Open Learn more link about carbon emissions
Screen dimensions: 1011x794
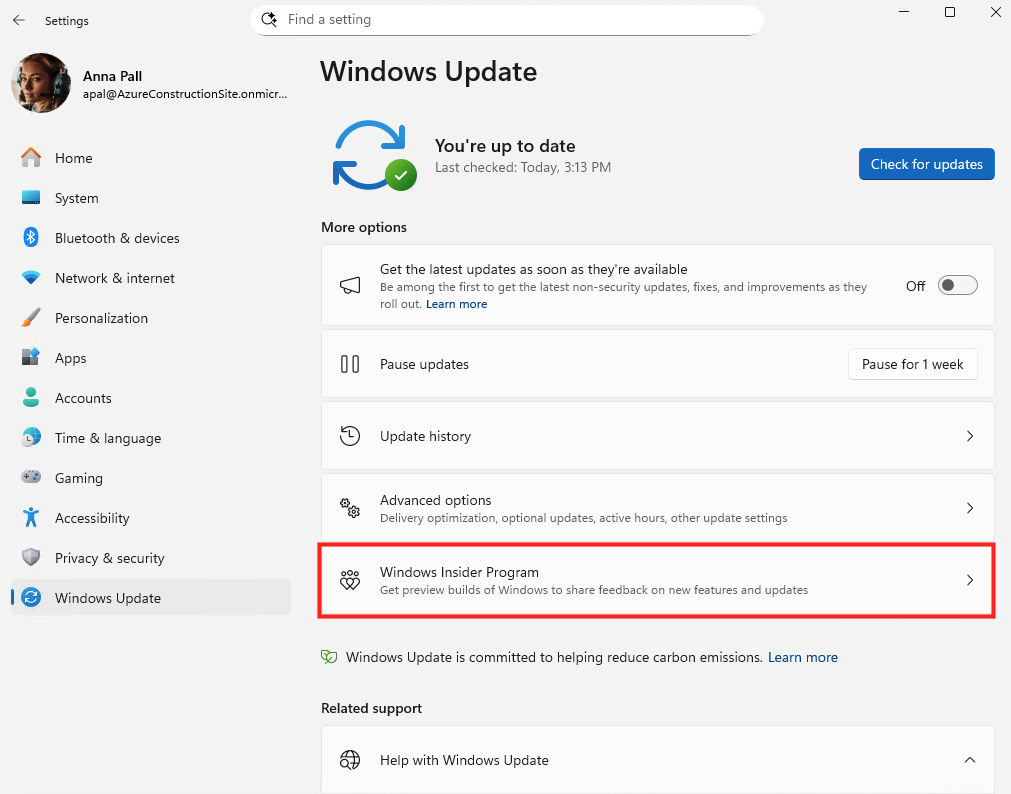(802, 657)
